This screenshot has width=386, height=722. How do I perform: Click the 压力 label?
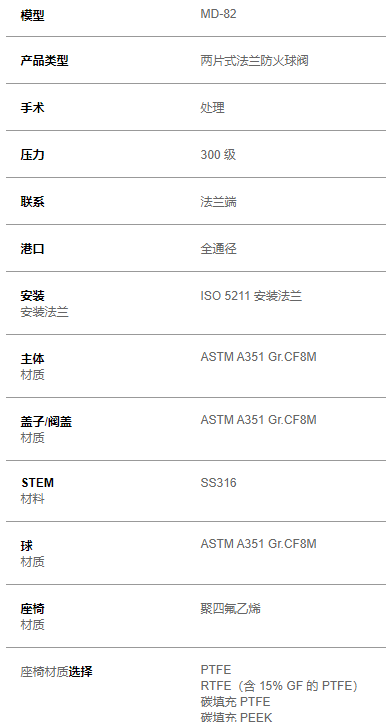coord(33,155)
